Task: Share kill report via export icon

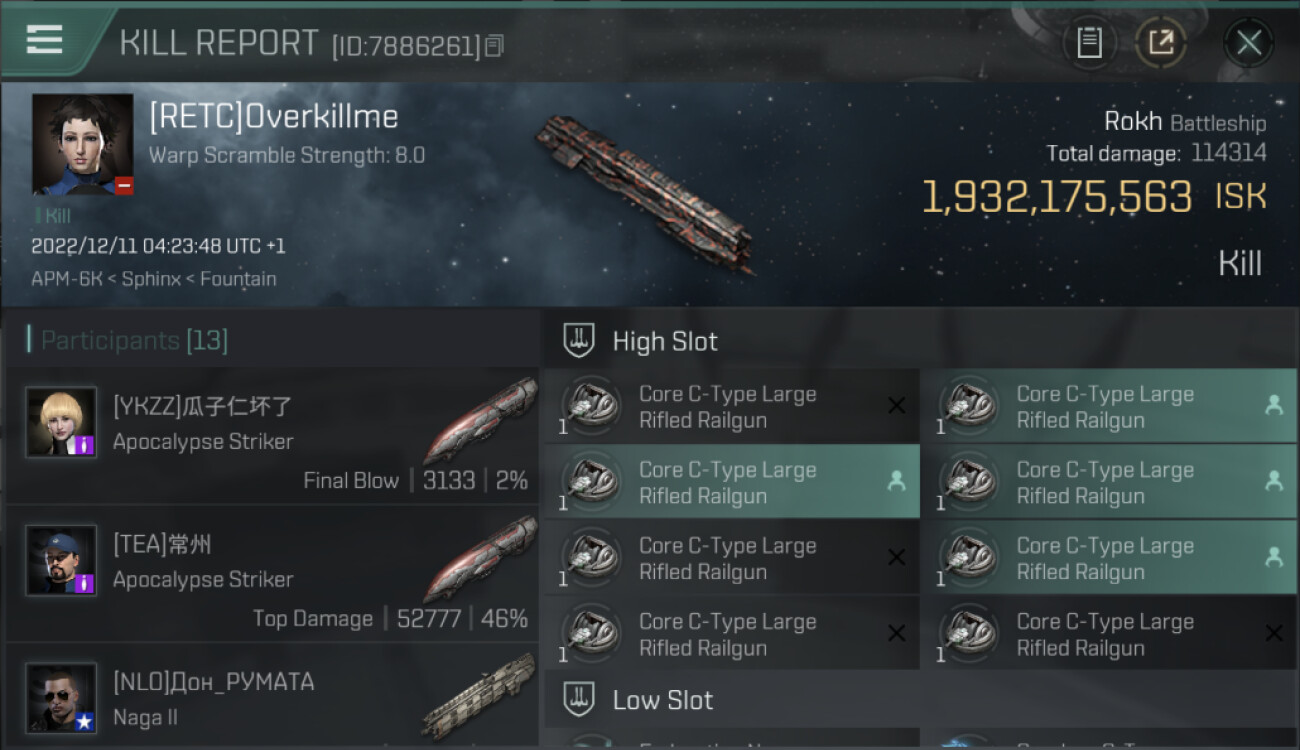Action: pos(1161,43)
